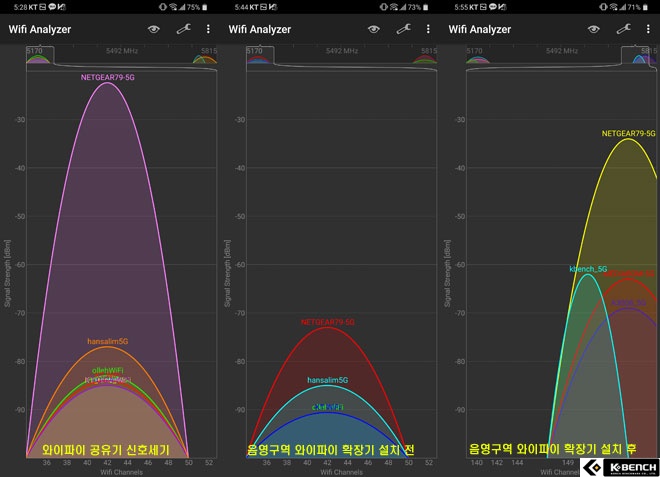
Task: Open wrench settings in the 5:44 screenshot
Action: pos(404,29)
